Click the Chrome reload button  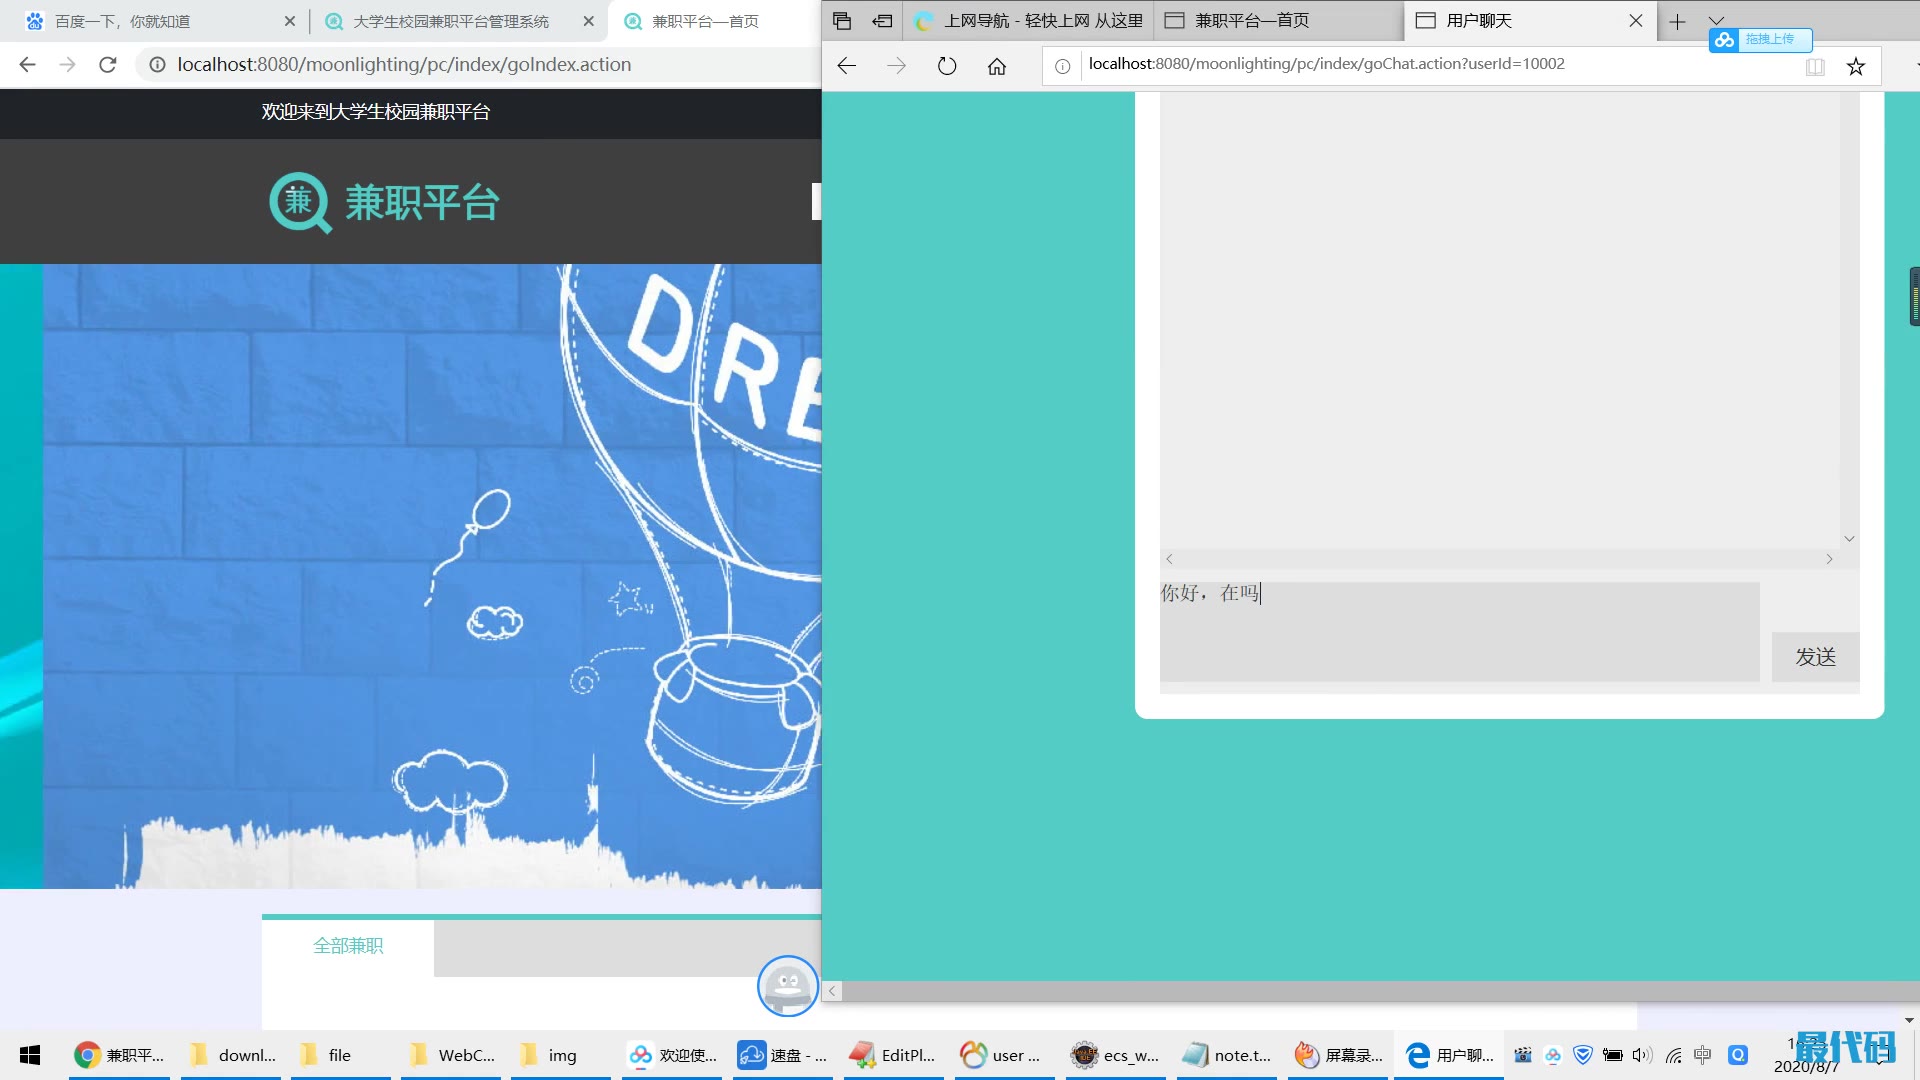108,65
